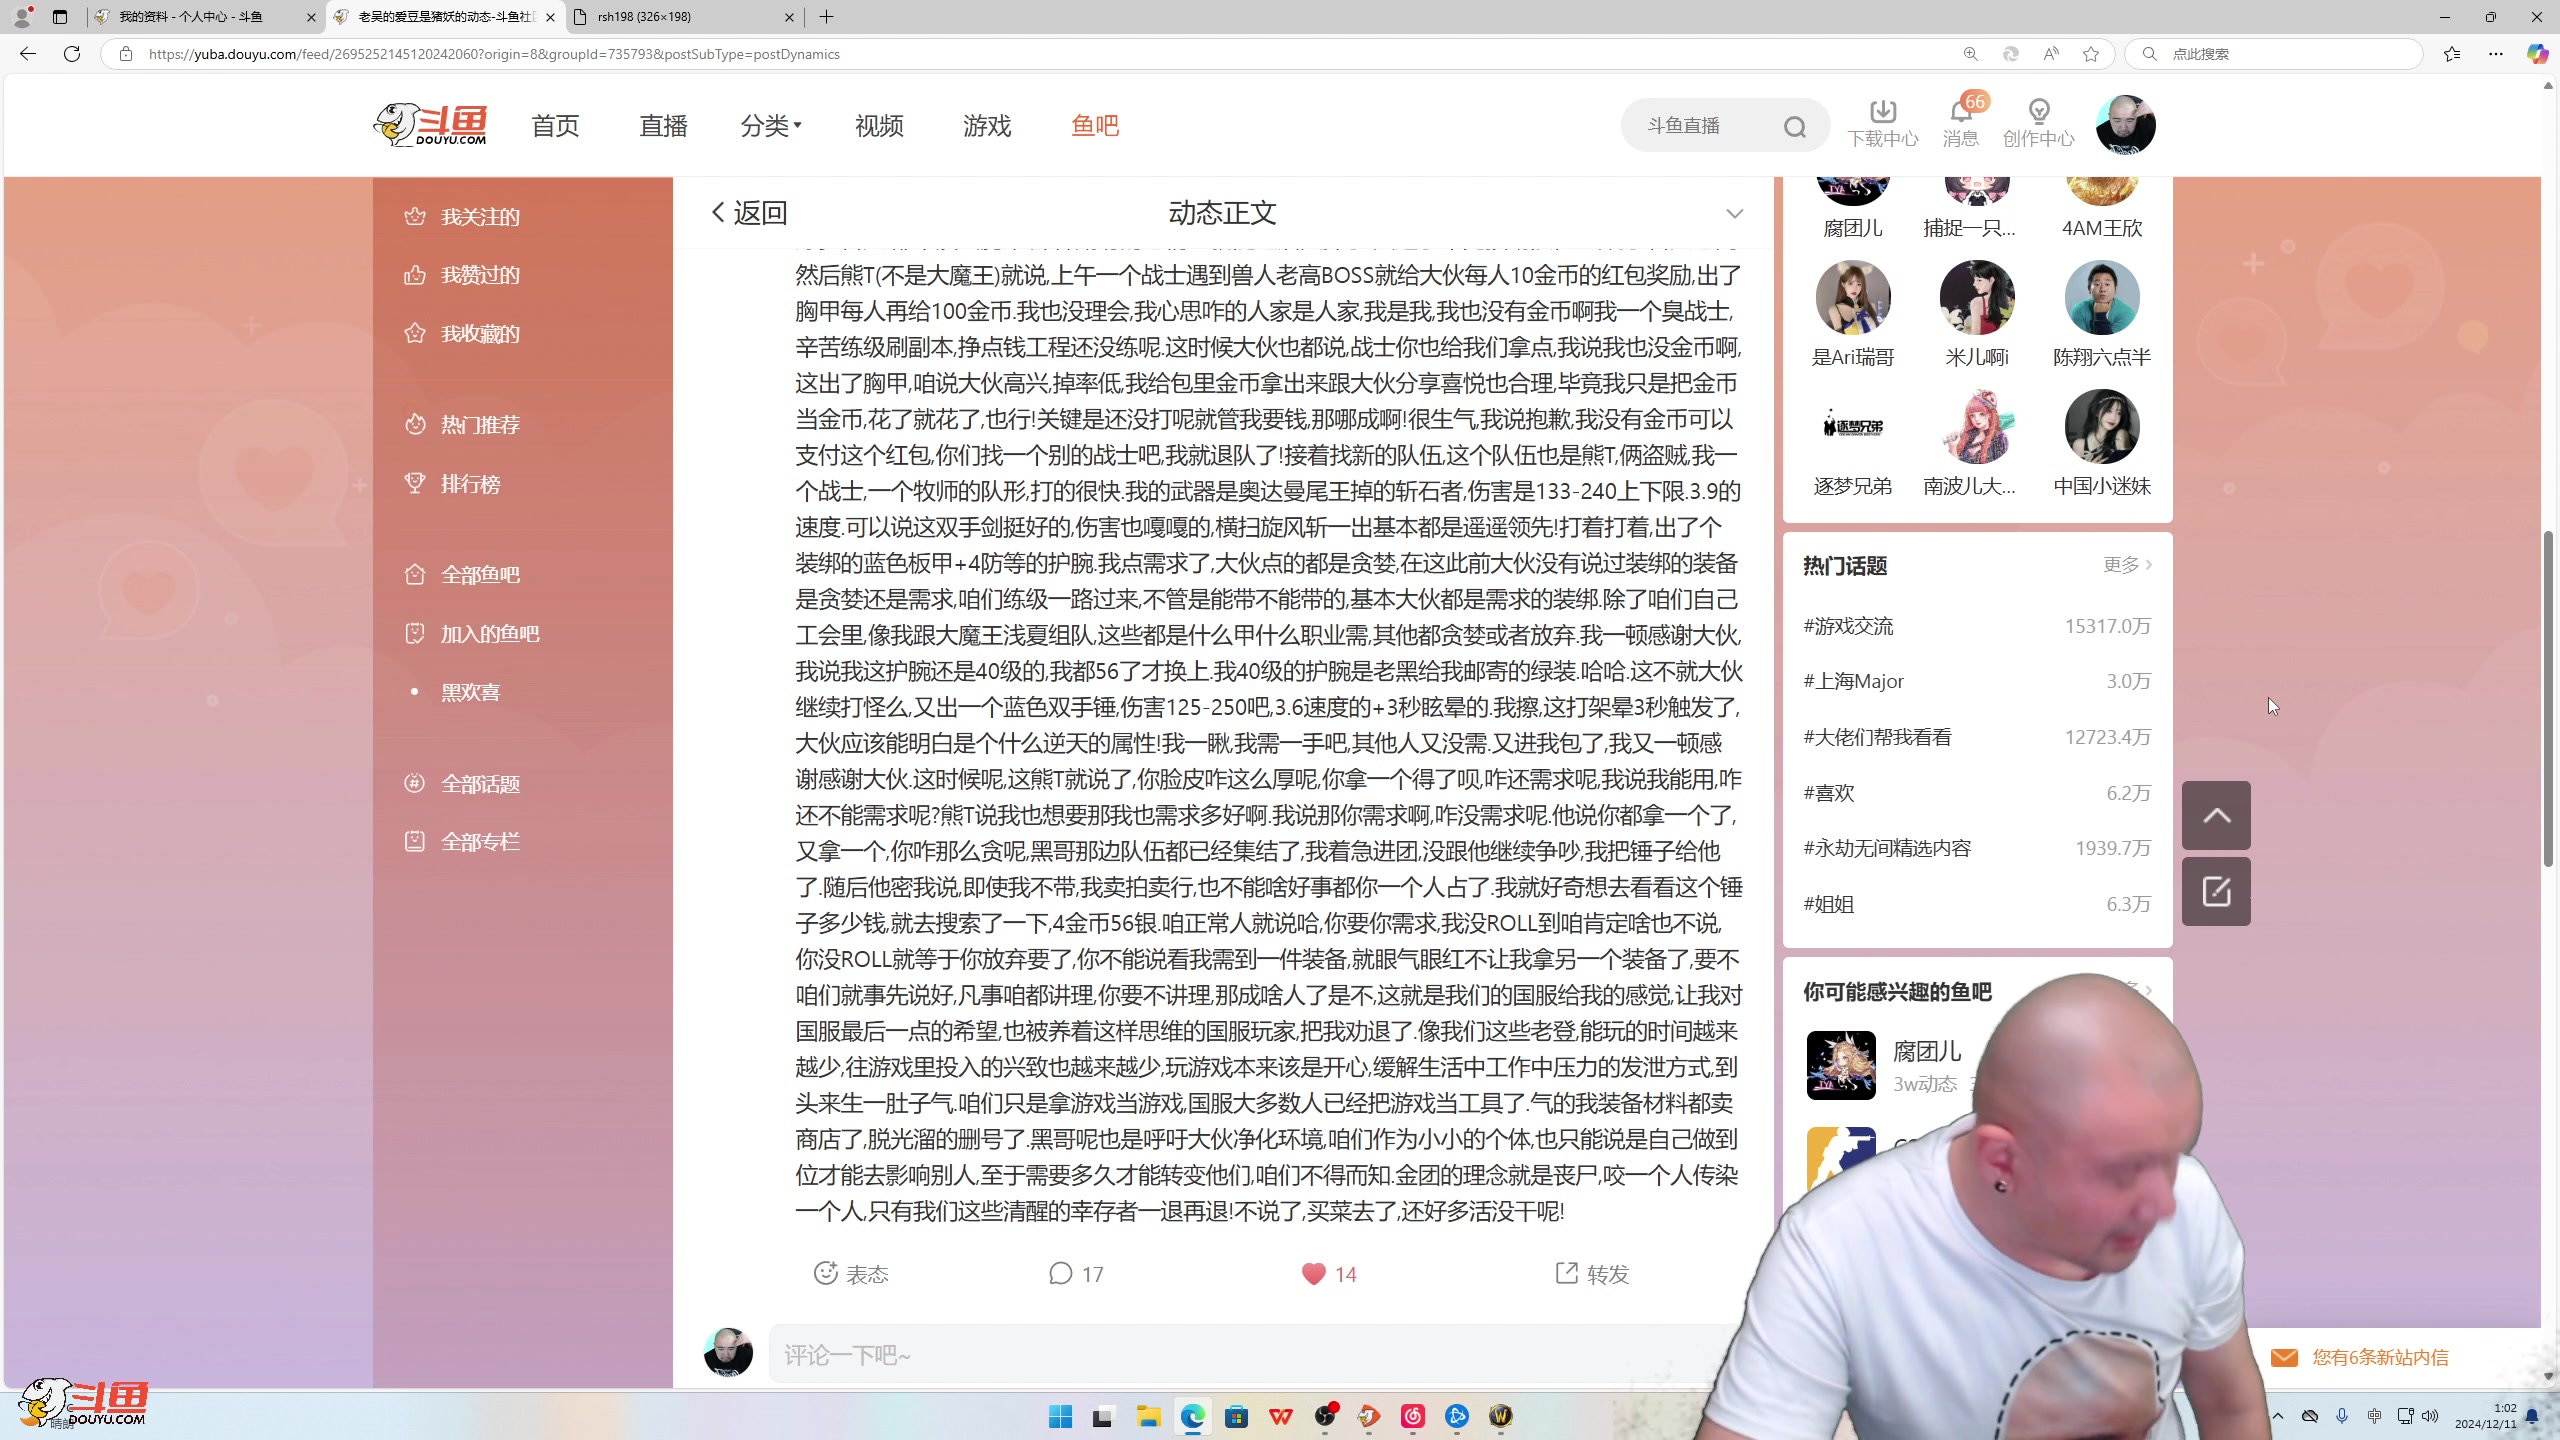Viewport: 2560px width, 1440px height.
Task: Click the scroll-to-top arrow button
Action: 2216,815
